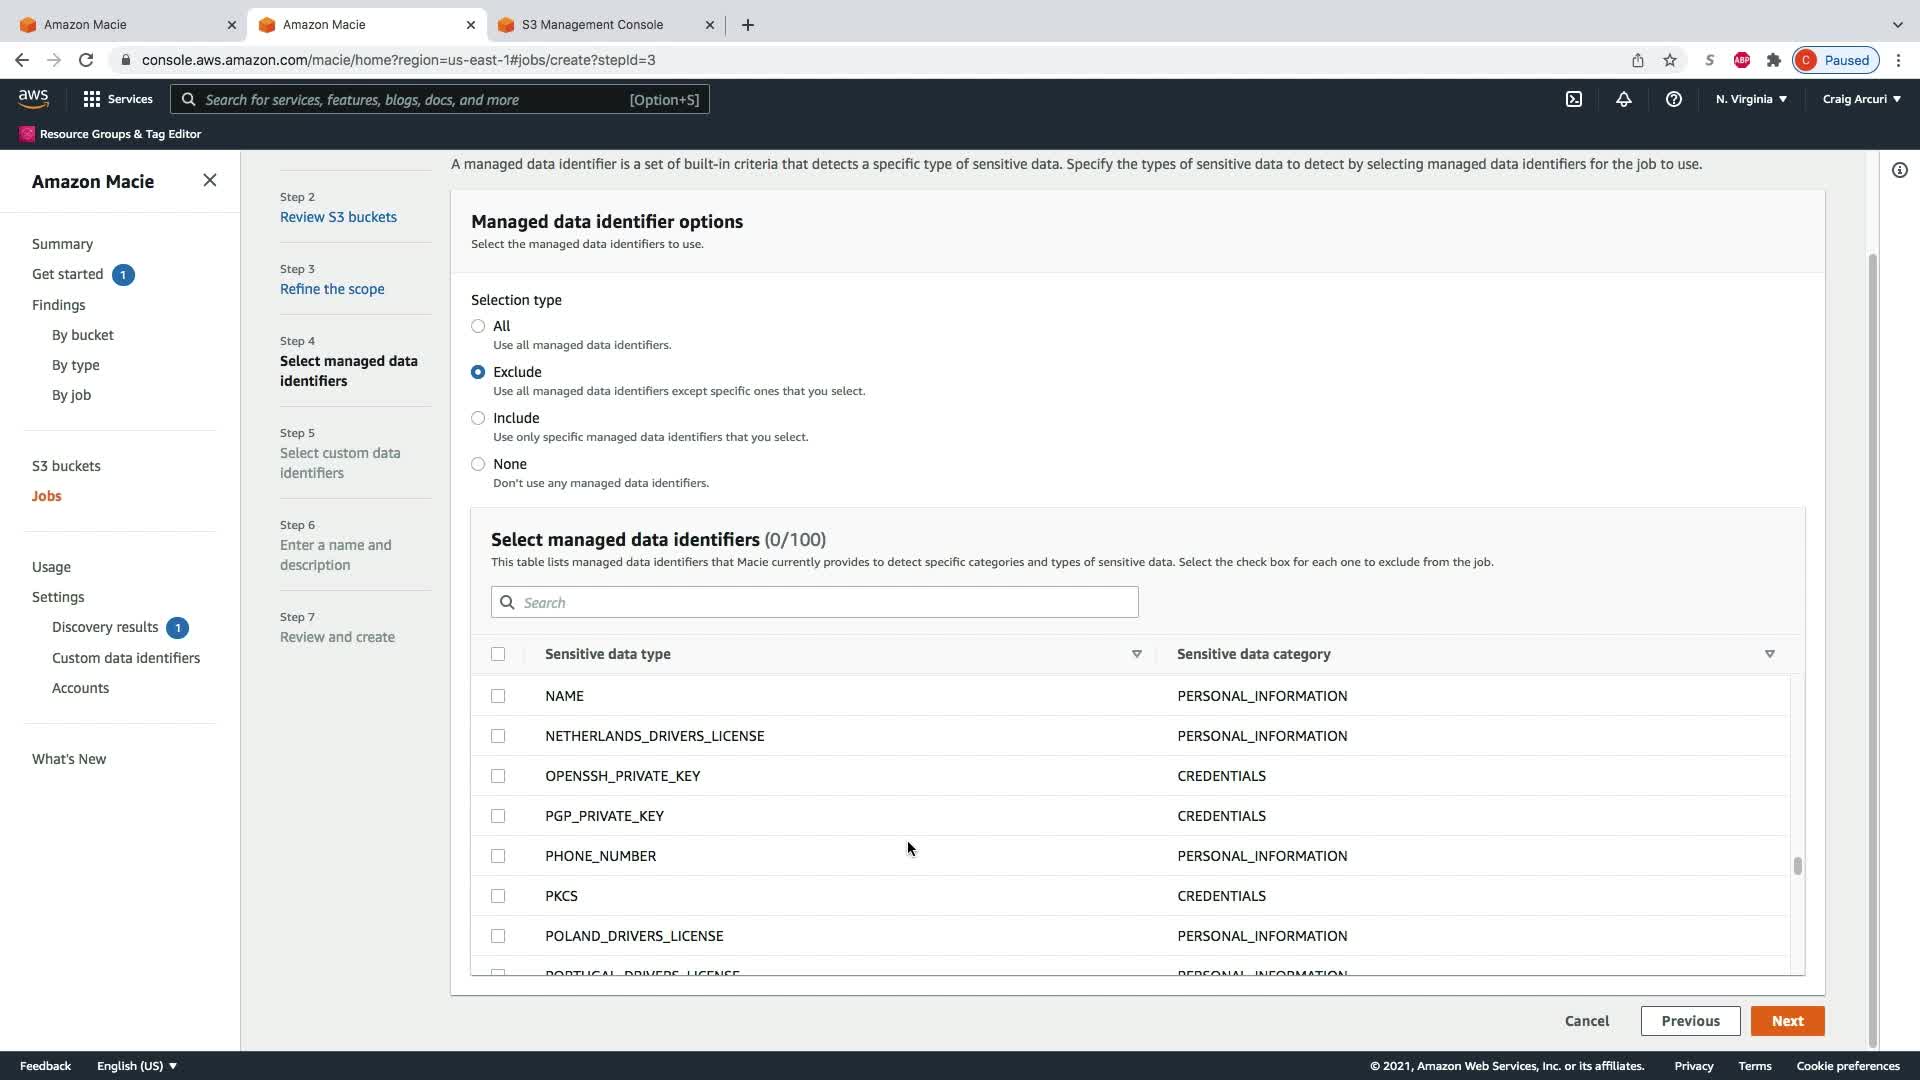This screenshot has height=1080, width=1920.
Task: Open AWS CloudShell icon in header
Action: (x=1574, y=99)
